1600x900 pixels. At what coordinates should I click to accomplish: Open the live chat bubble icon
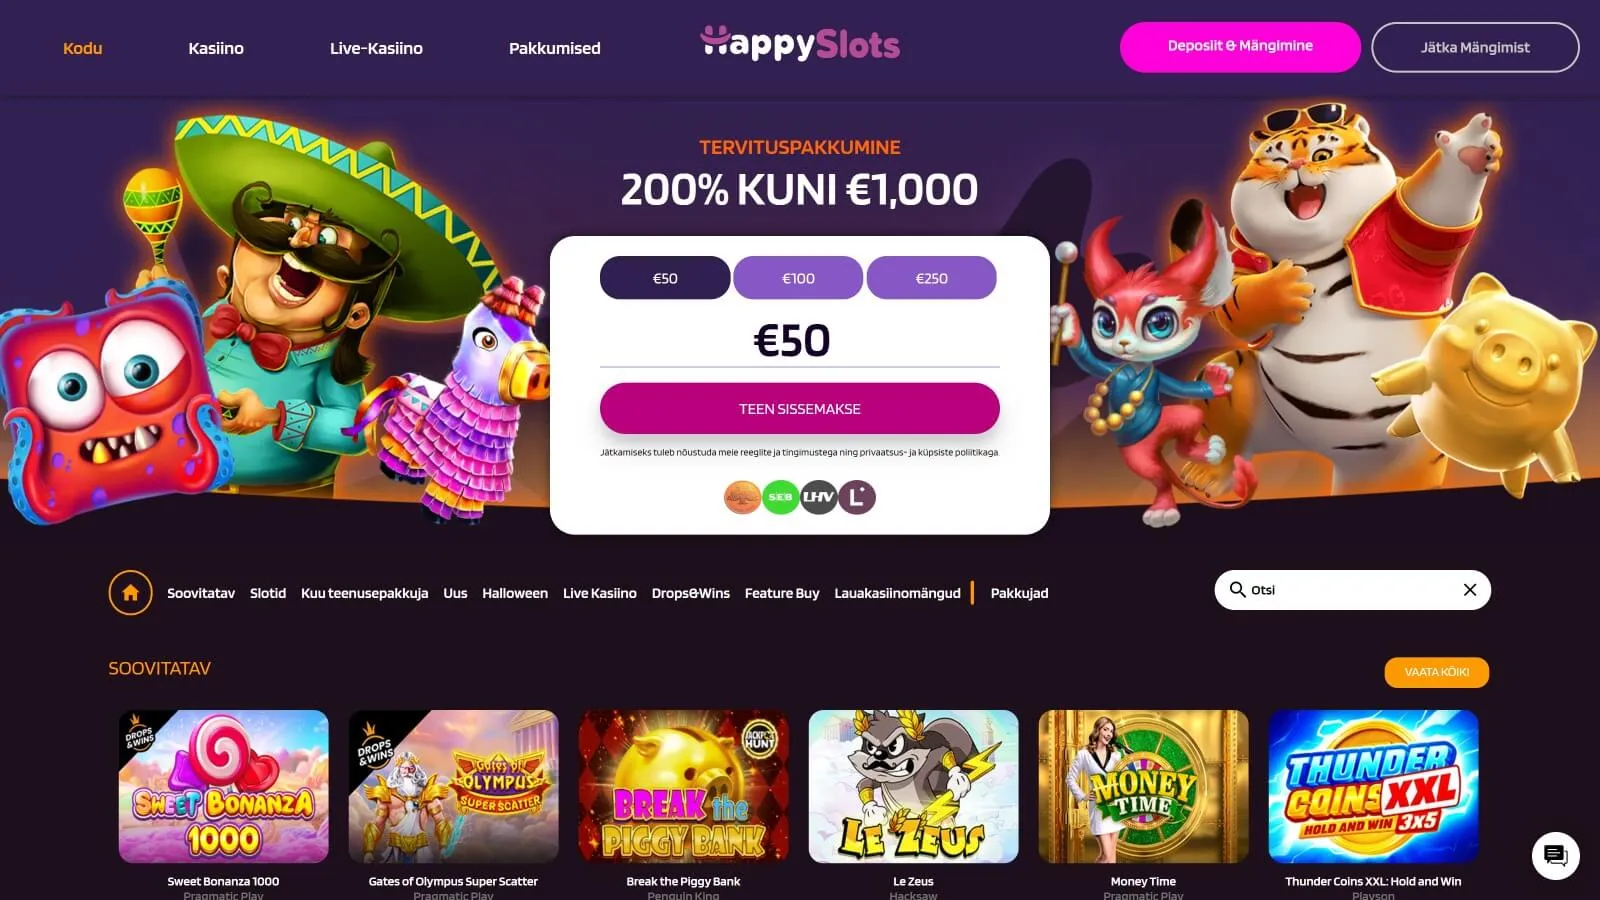1555,856
